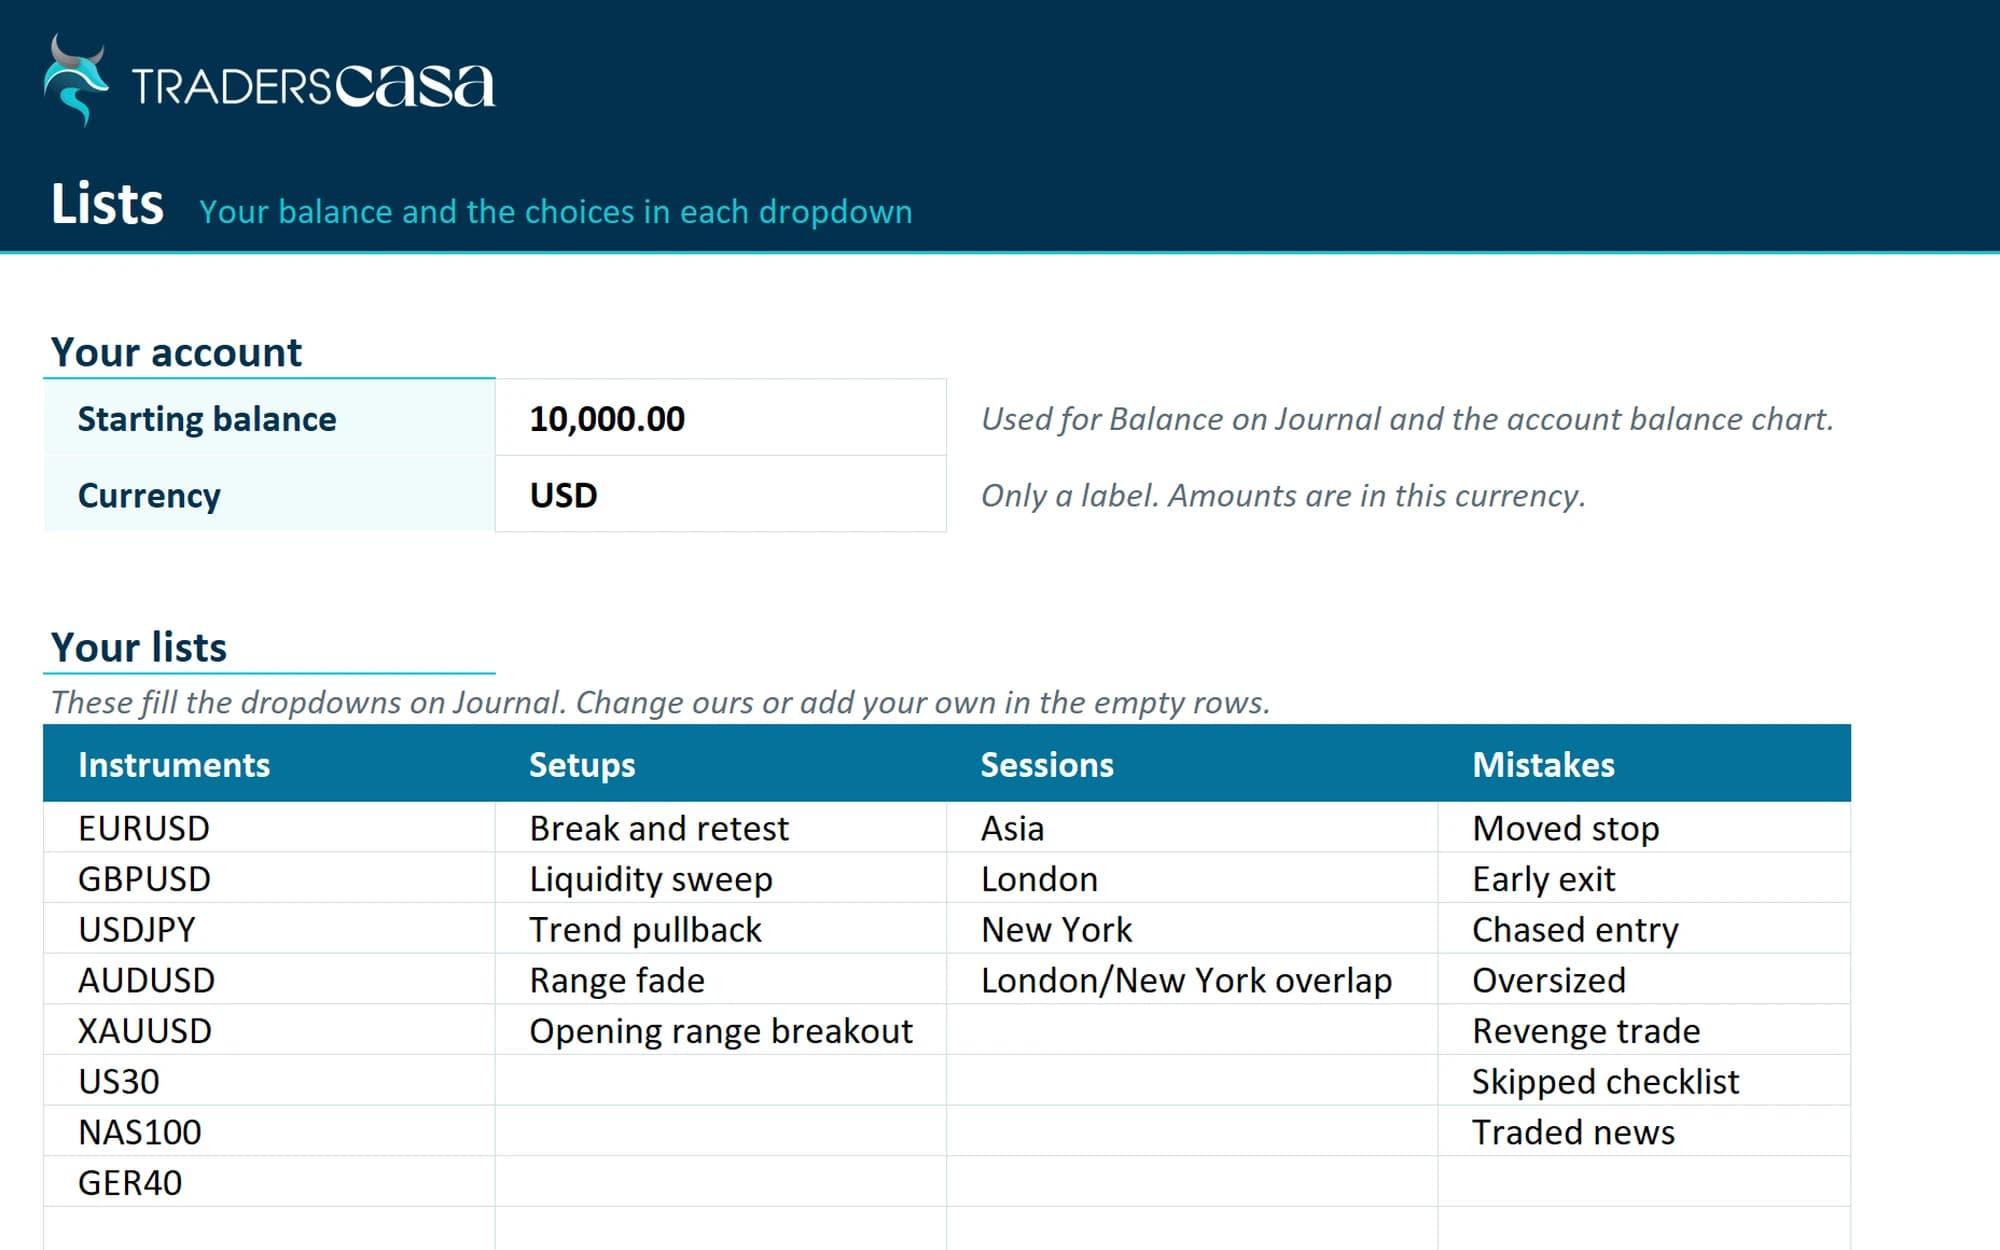
Task: Click the 'Only a label' currency note
Action: (x=1283, y=496)
